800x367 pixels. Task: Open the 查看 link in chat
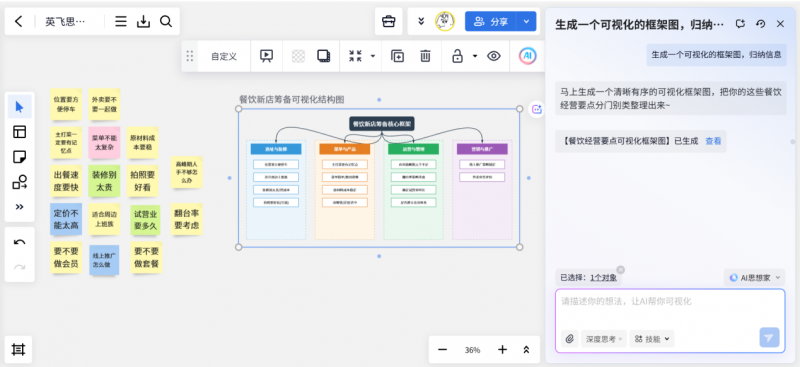pyautogui.click(x=713, y=141)
